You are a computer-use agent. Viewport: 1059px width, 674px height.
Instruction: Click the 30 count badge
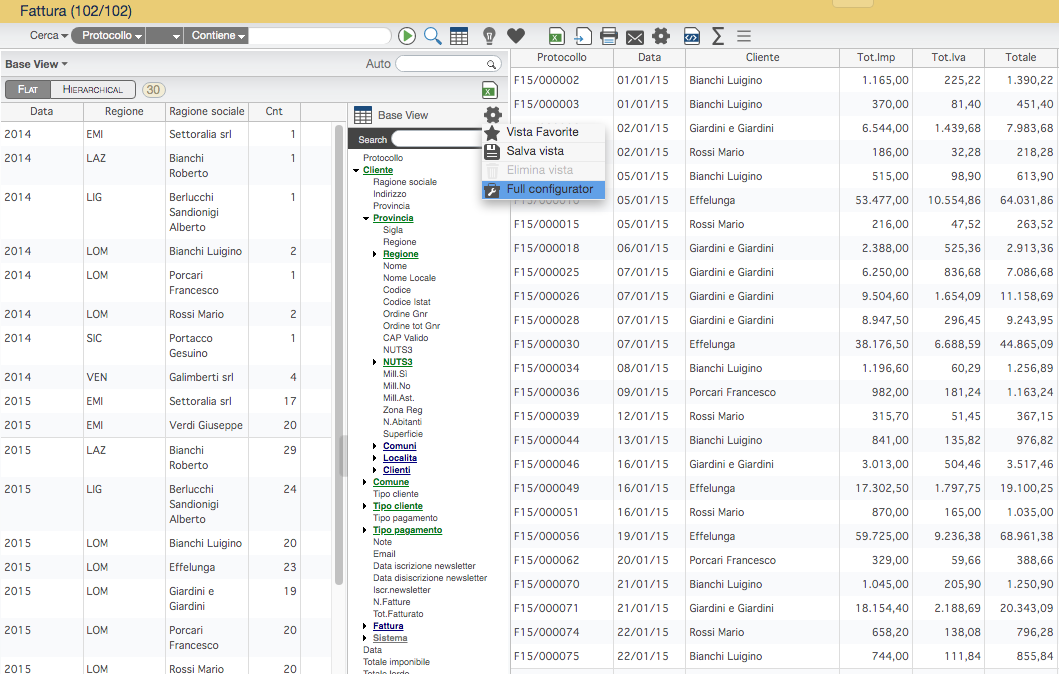pos(153,90)
